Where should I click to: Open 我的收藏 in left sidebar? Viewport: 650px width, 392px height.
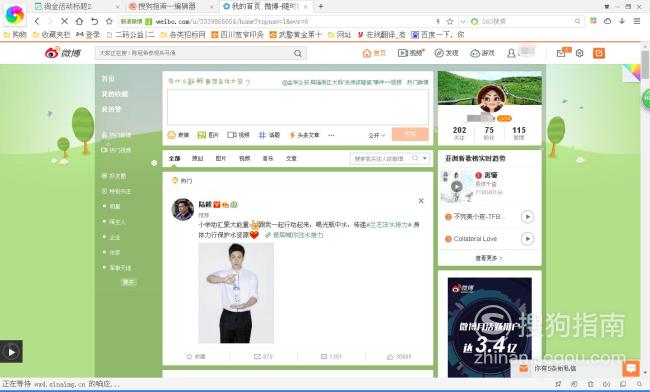[x=115, y=94]
